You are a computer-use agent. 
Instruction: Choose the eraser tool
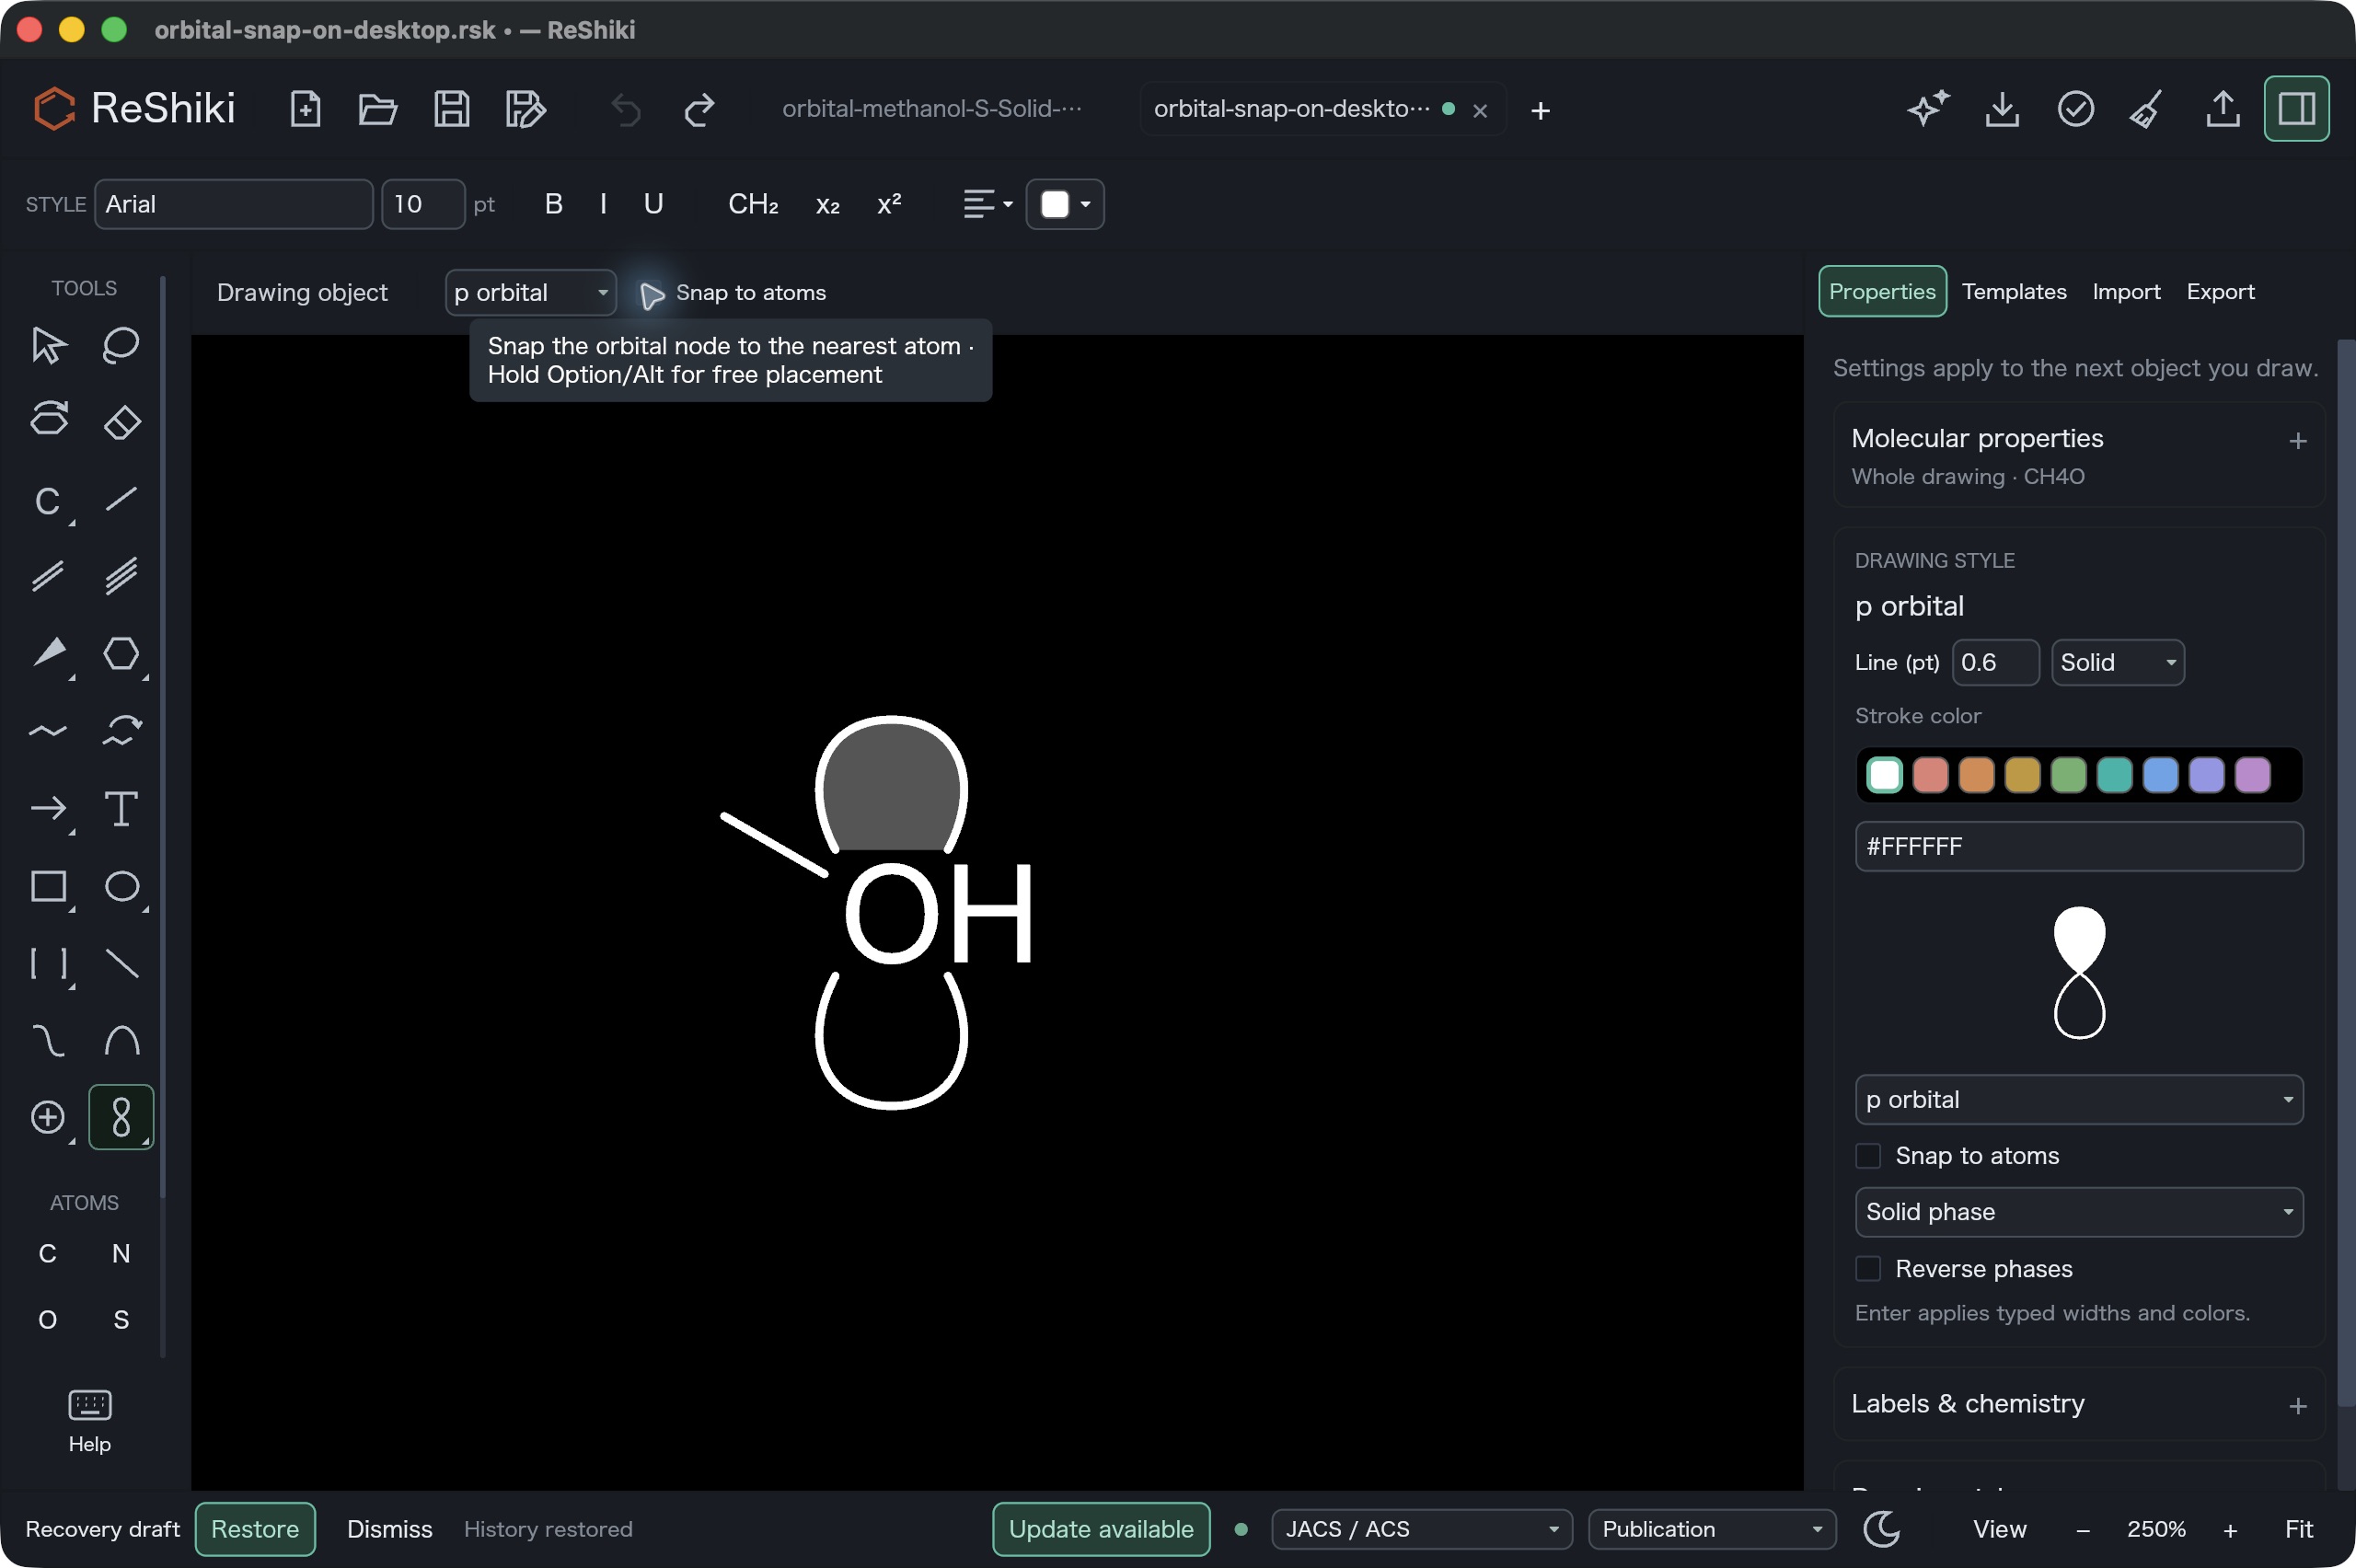121,422
